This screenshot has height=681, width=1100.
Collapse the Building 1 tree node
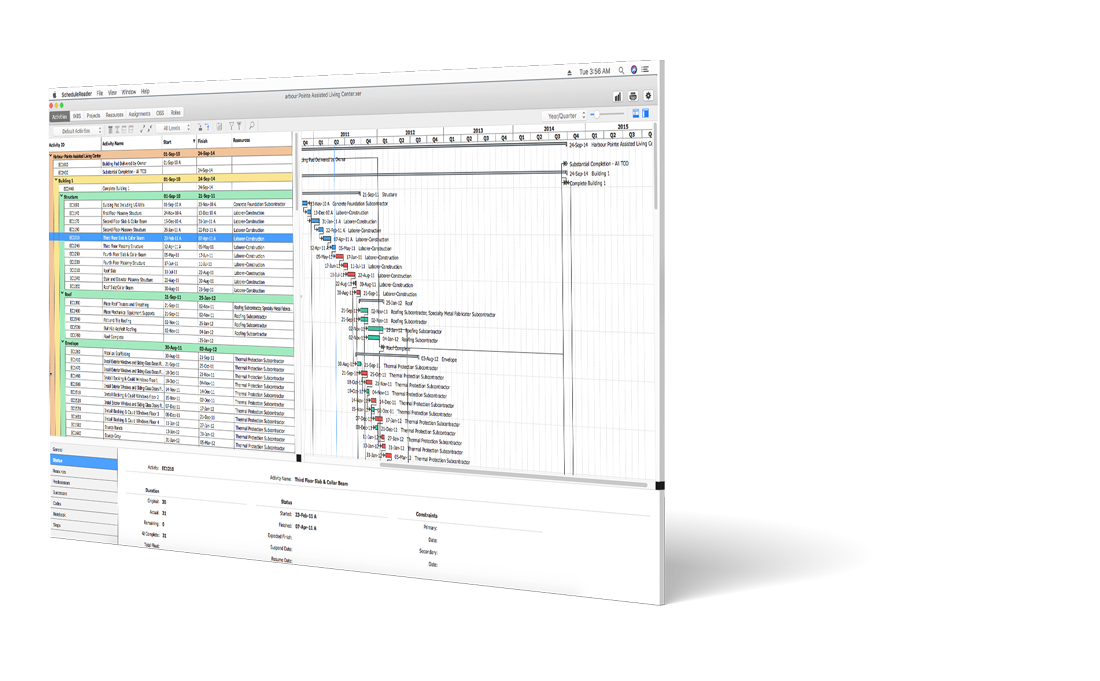(56, 180)
